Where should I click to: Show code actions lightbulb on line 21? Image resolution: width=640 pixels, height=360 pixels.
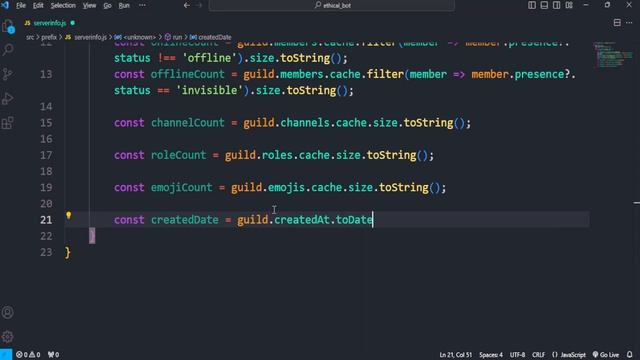click(69, 216)
